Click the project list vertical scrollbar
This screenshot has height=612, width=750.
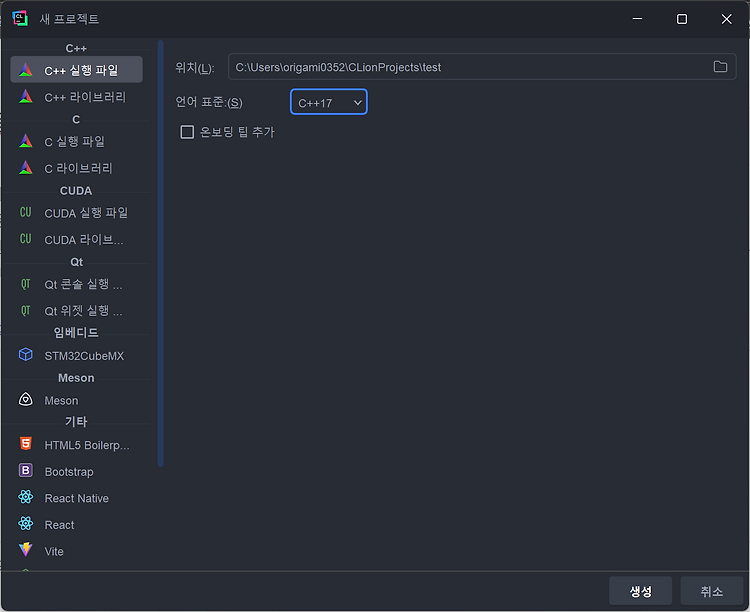161,253
